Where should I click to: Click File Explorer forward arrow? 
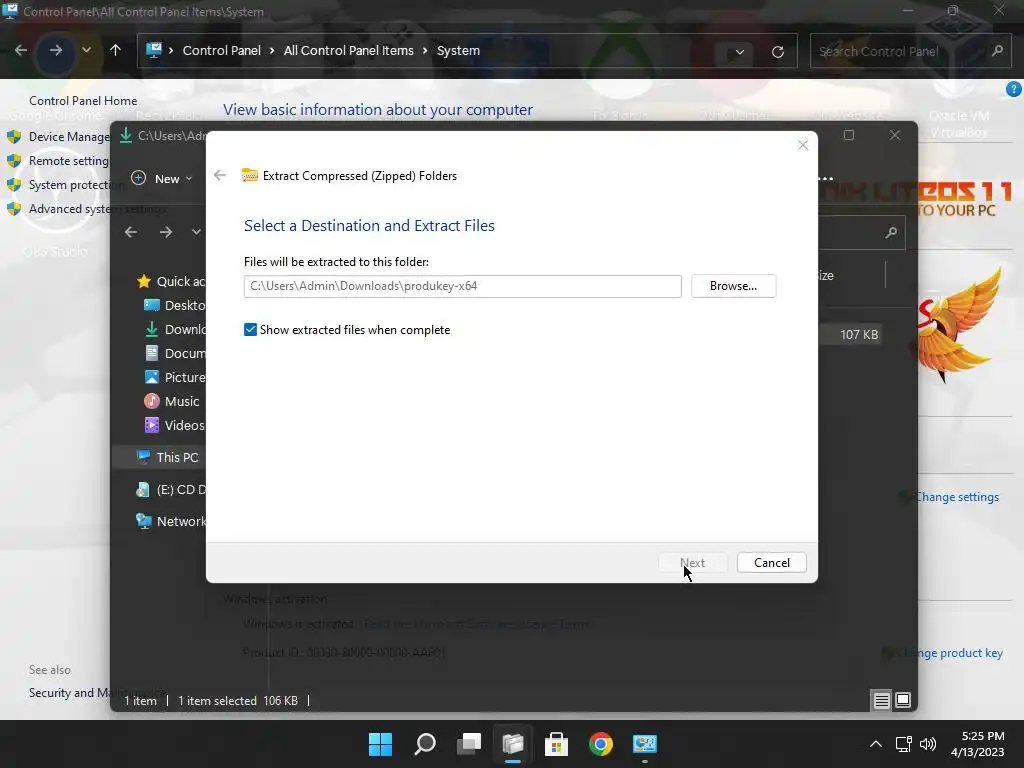click(166, 232)
